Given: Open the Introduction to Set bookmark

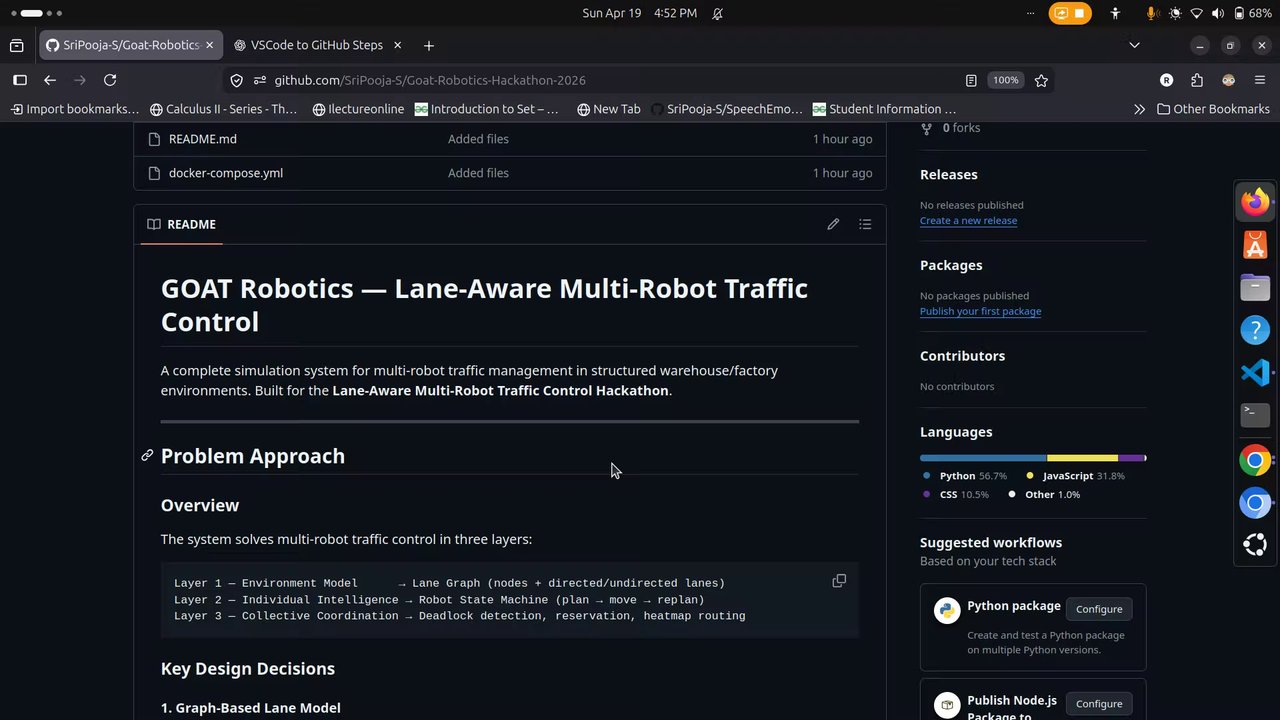Looking at the screenshot, I should 487,109.
